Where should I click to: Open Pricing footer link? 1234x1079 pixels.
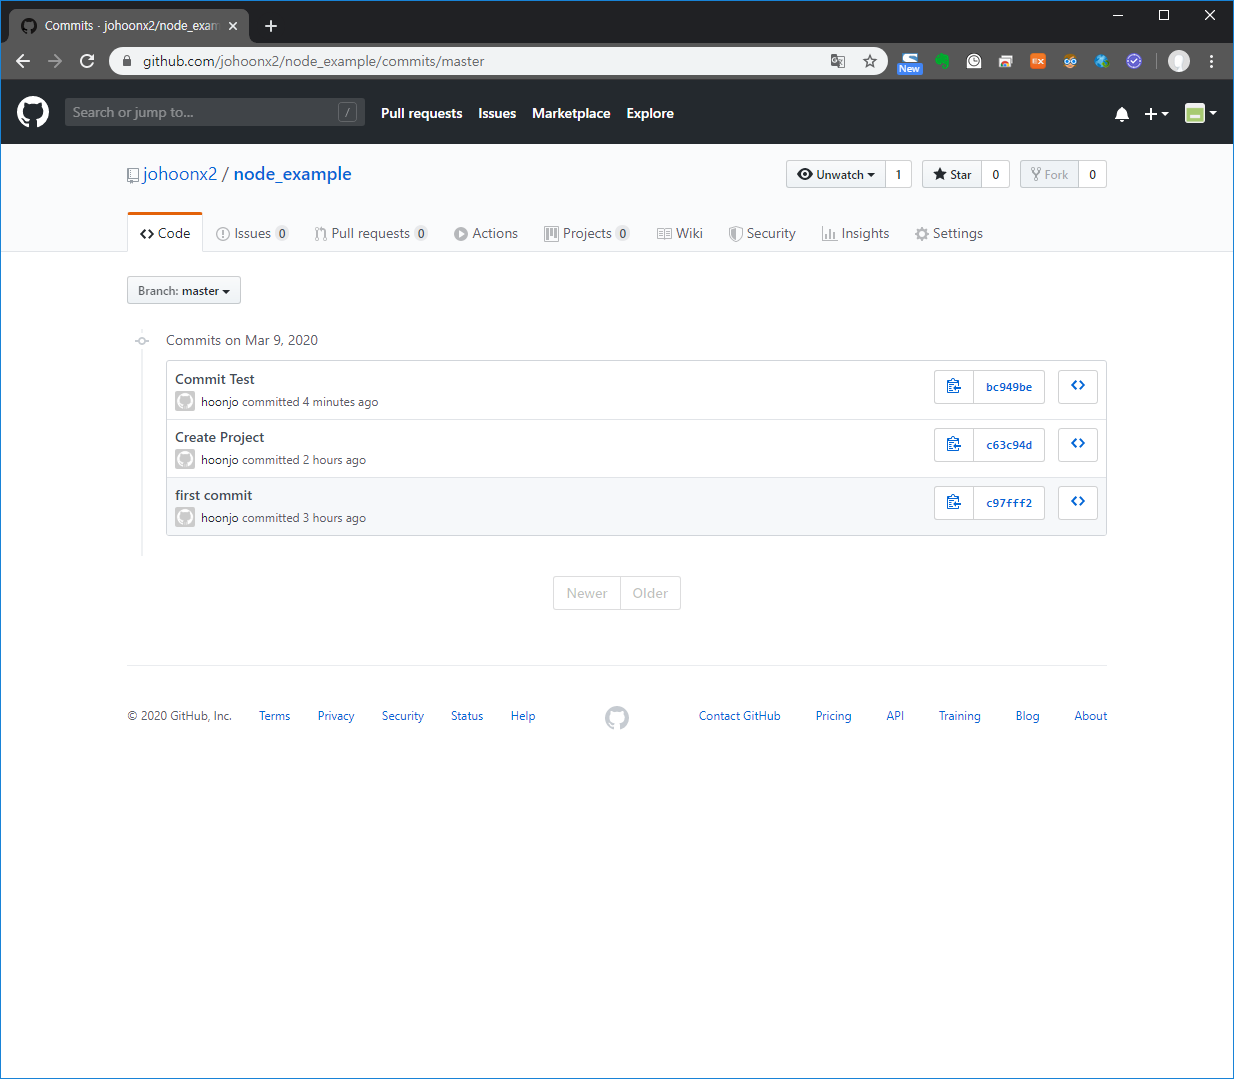833,716
